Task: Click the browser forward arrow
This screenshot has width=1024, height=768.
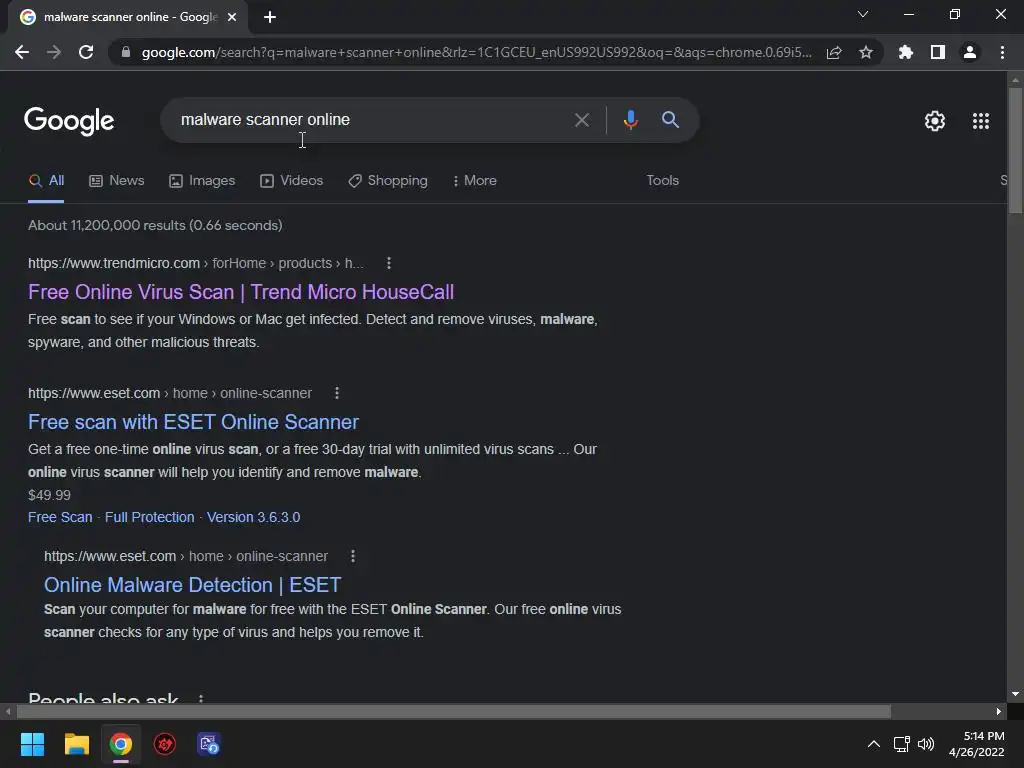Action: pyautogui.click(x=54, y=52)
